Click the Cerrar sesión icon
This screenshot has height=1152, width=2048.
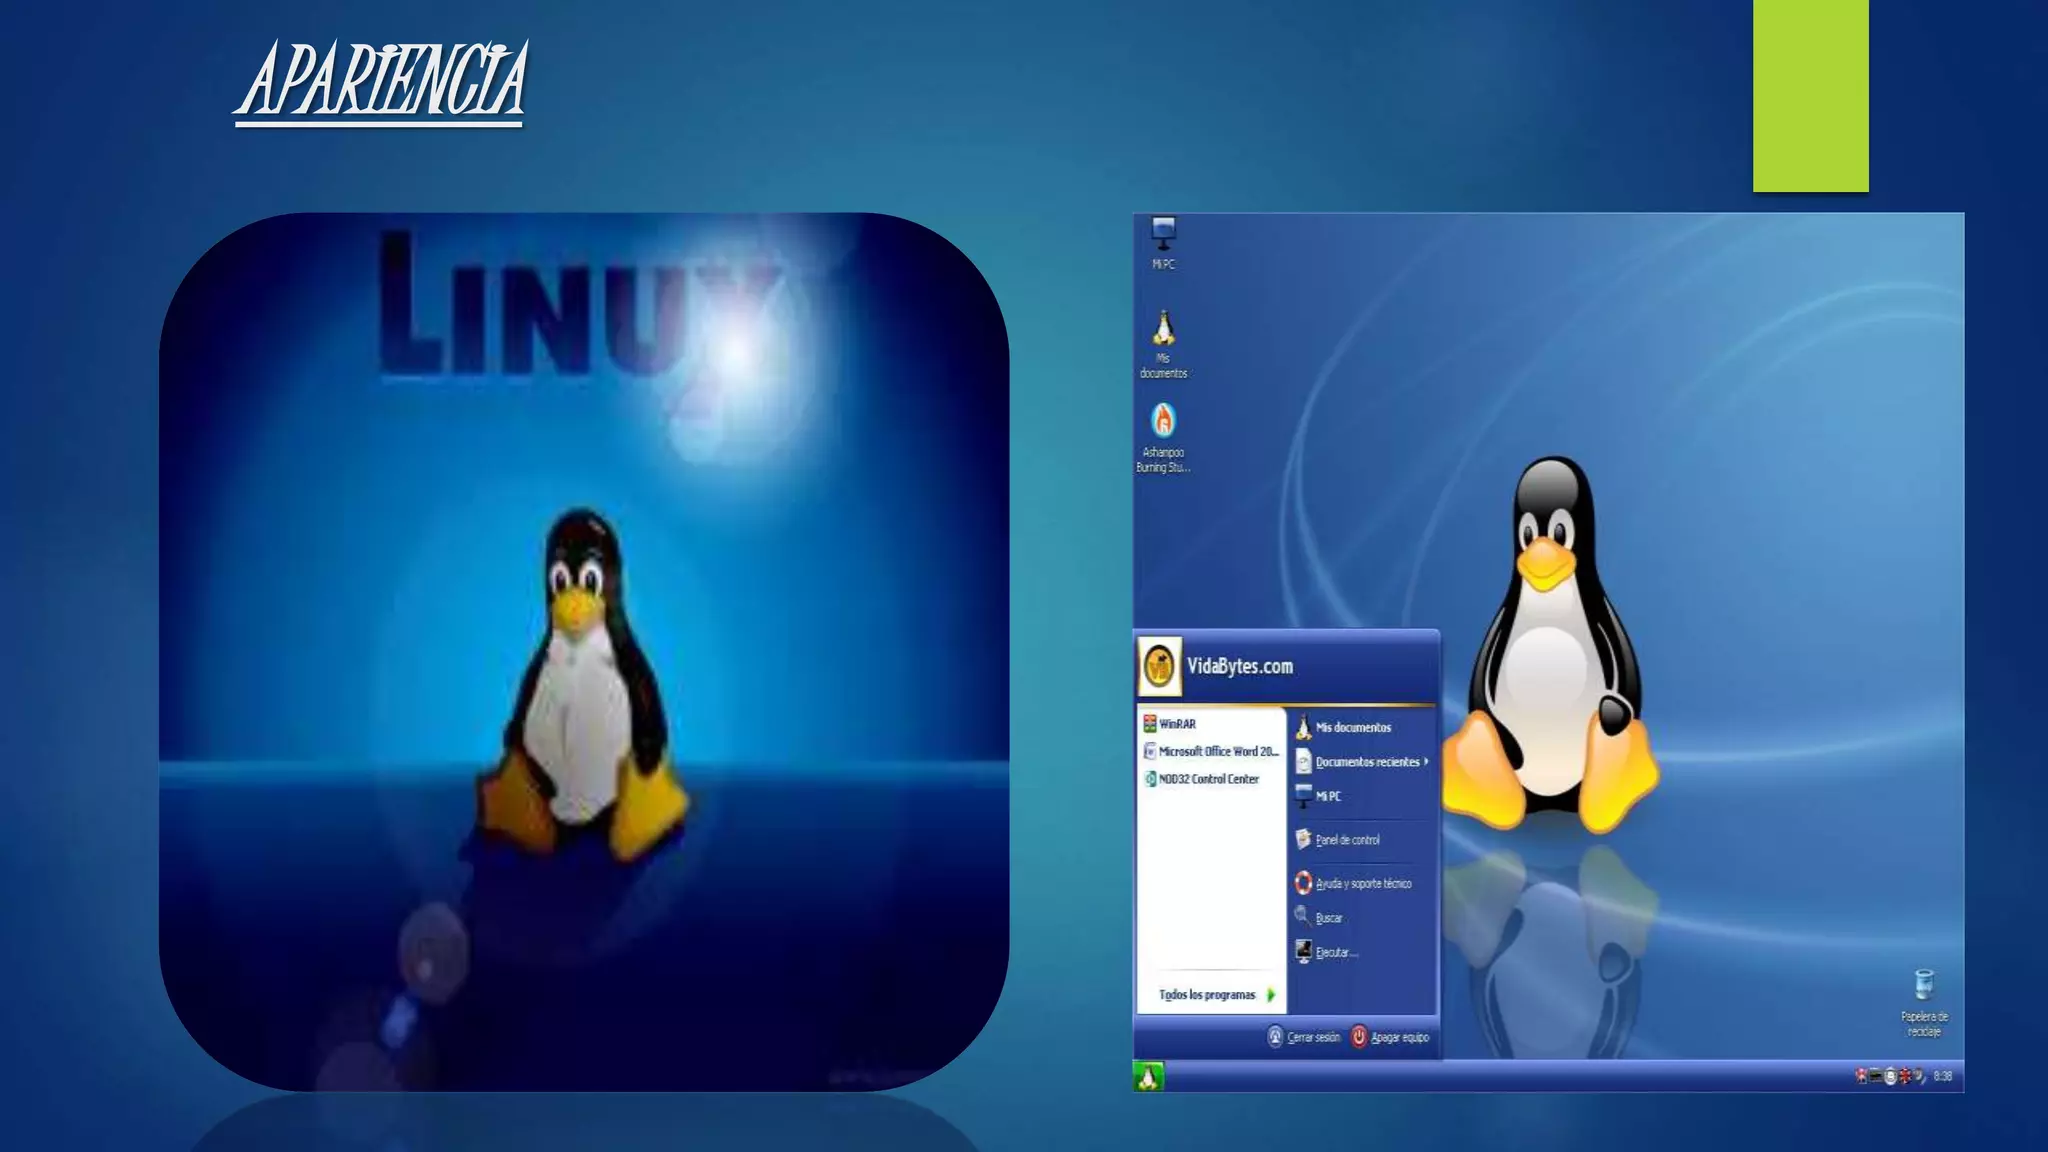click(1275, 1037)
